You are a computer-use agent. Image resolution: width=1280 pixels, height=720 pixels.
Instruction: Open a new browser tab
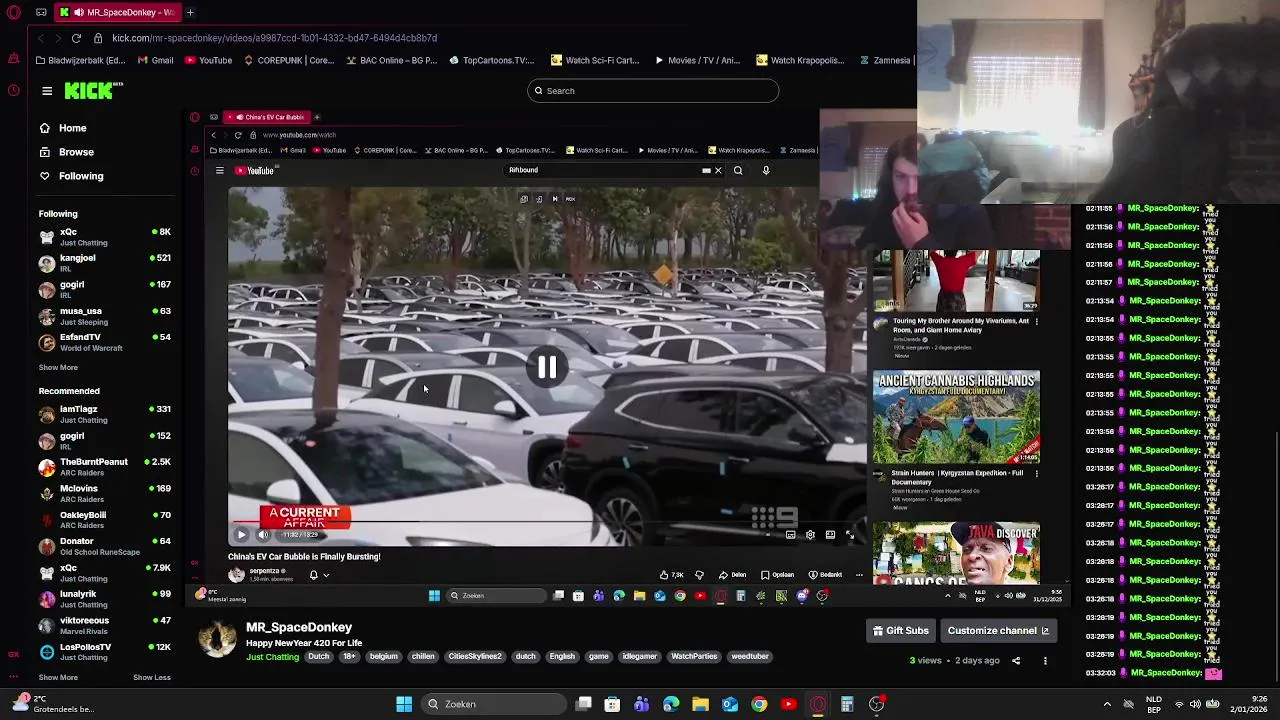[x=190, y=12]
